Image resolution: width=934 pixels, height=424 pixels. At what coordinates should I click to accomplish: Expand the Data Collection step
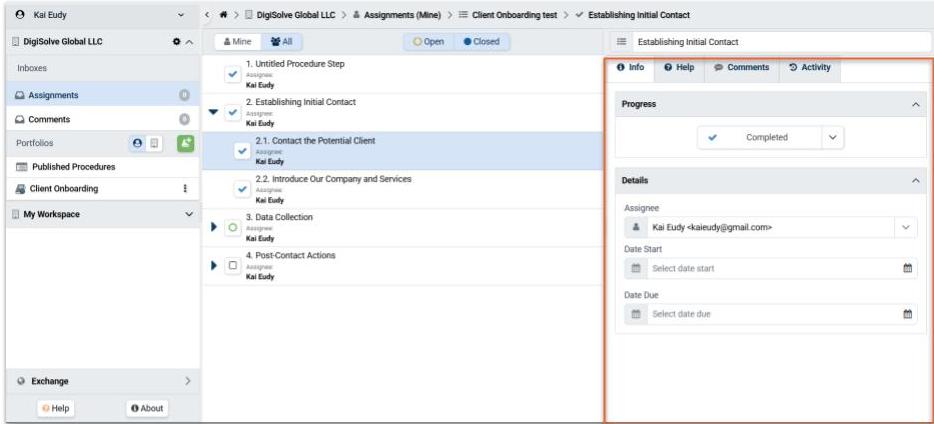(214, 227)
